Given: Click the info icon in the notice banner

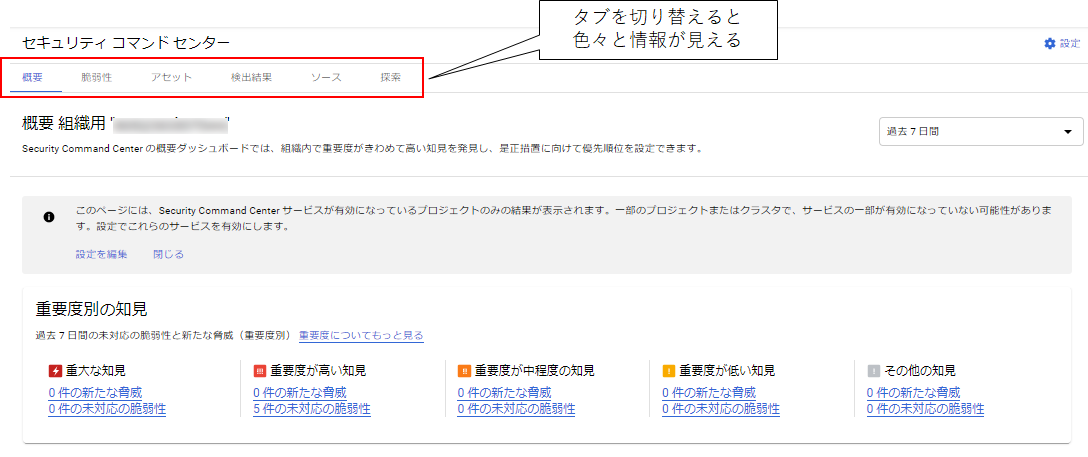Looking at the screenshot, I should 49,217.
